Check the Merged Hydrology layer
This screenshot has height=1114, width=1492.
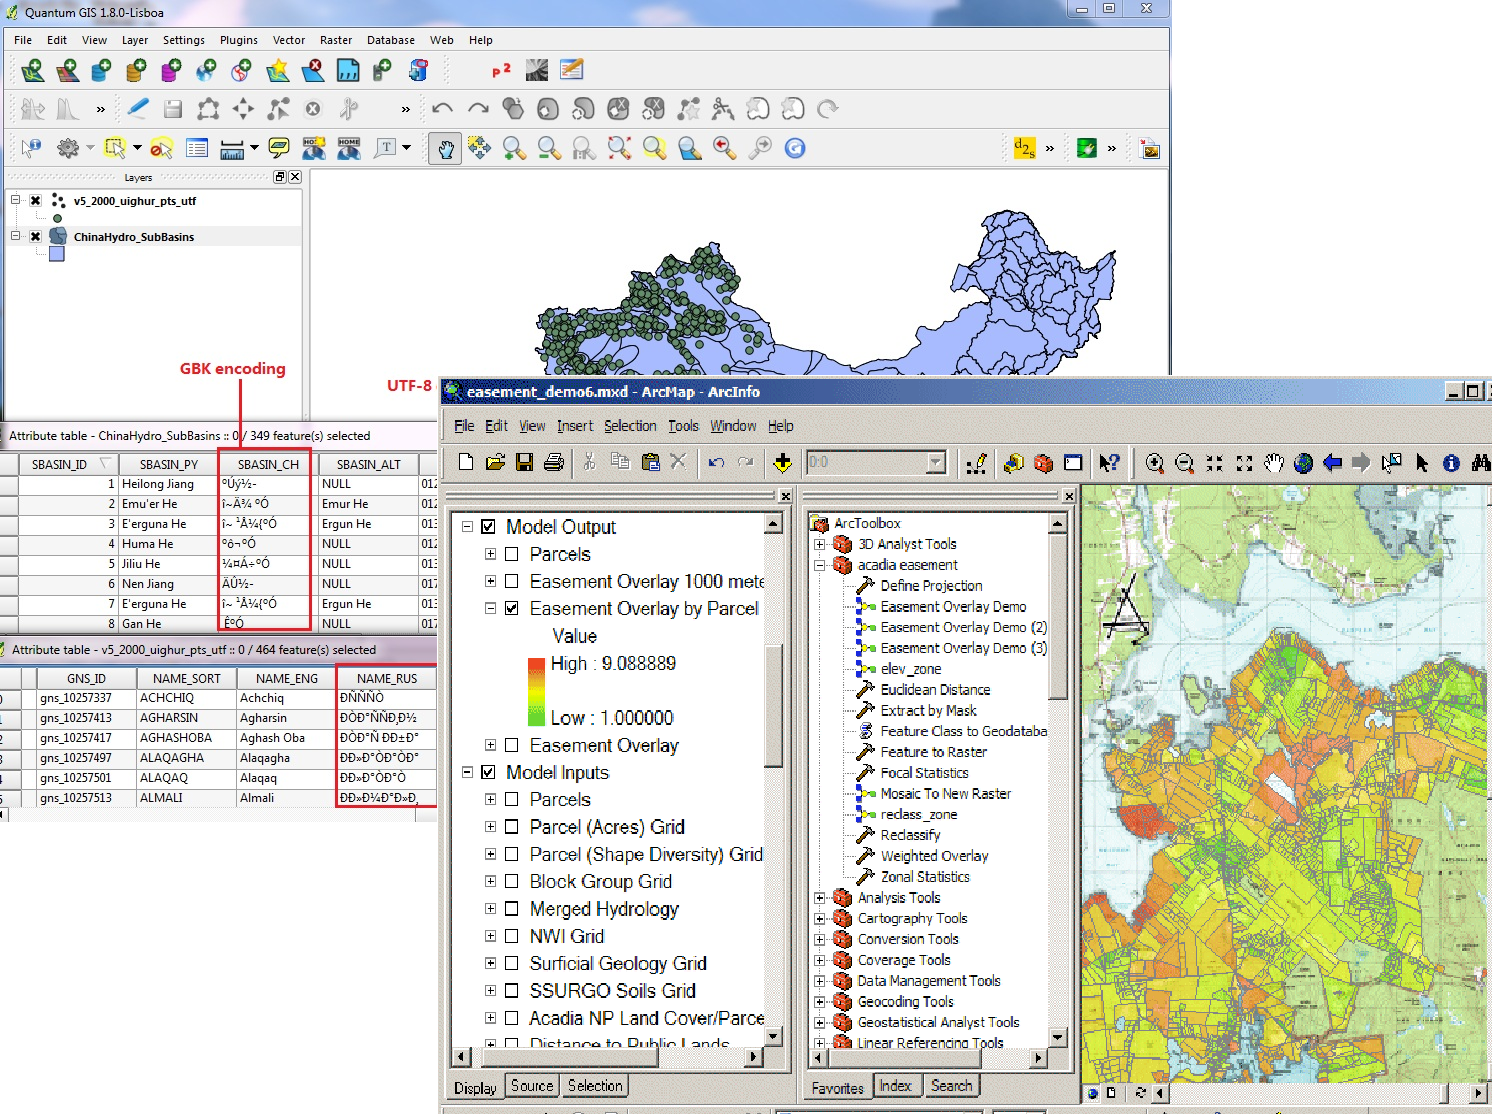pos(512,909)
